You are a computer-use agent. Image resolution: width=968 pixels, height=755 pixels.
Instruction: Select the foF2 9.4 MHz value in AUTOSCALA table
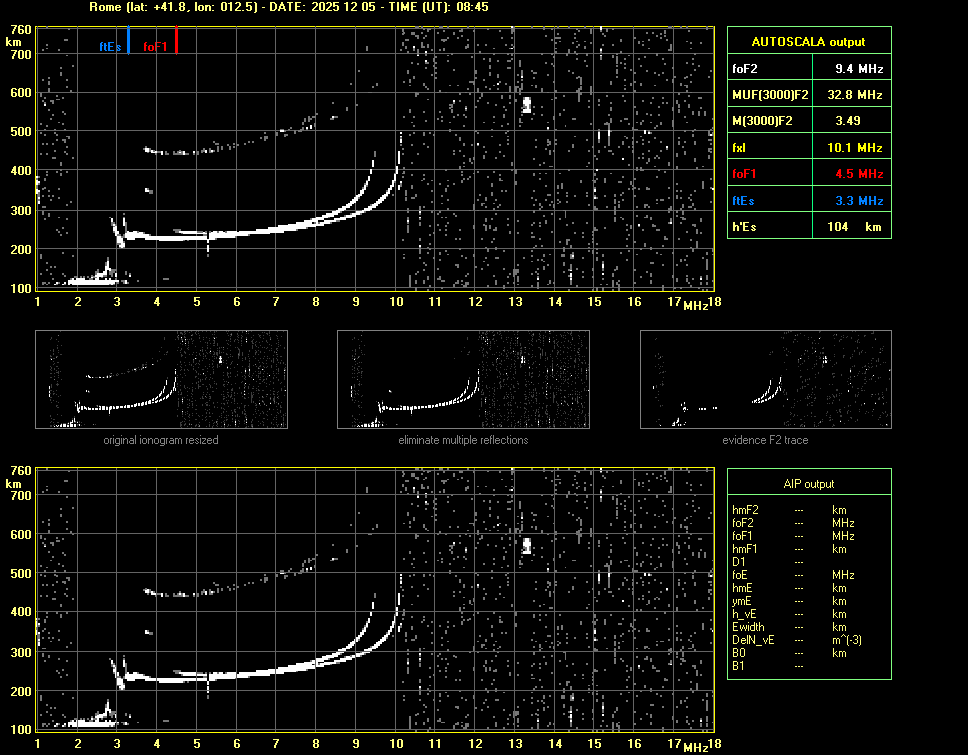859,69
